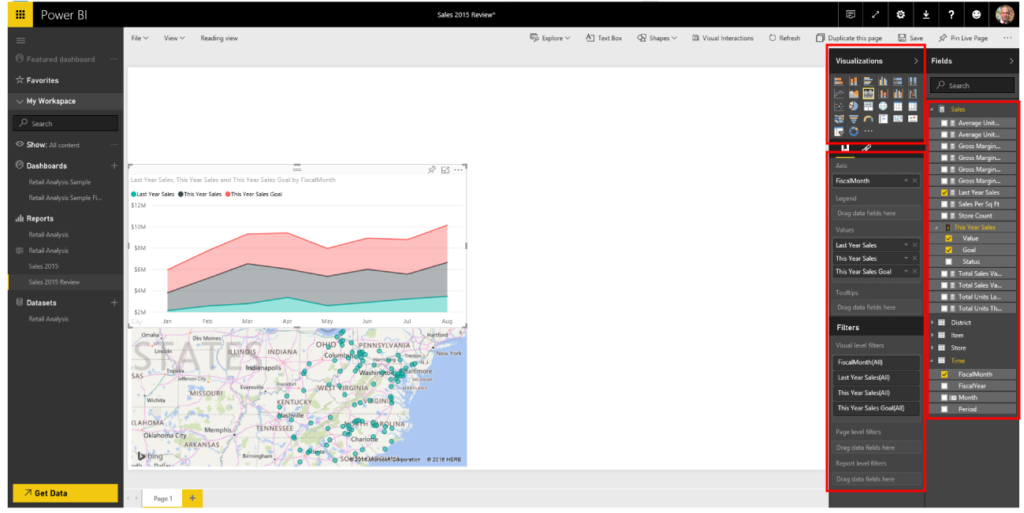Collapse the Fields pane chevron
This screenshot has height=513, width=1024.
[x=1012, y=61]
